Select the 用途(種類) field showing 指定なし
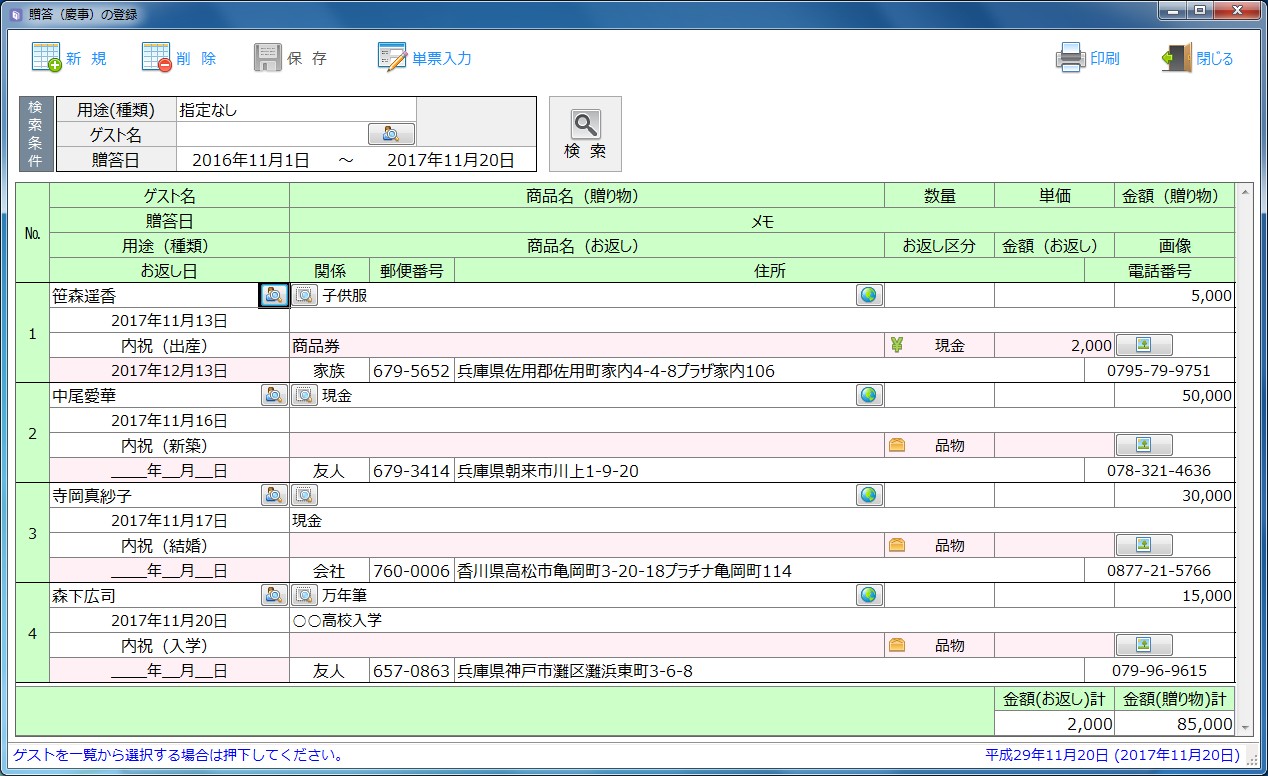The height and width of the screenshot is (776, 1268). [295, 110]
